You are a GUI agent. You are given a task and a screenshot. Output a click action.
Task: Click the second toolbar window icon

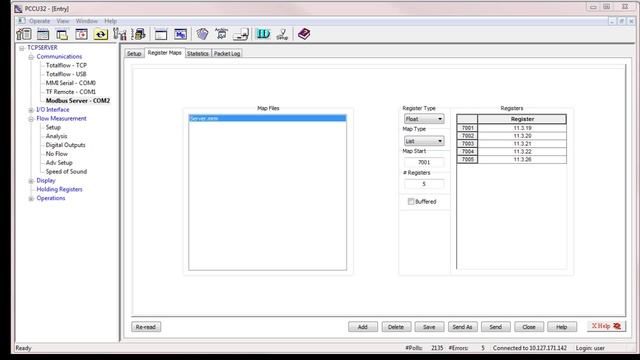[x=43, y=34]
